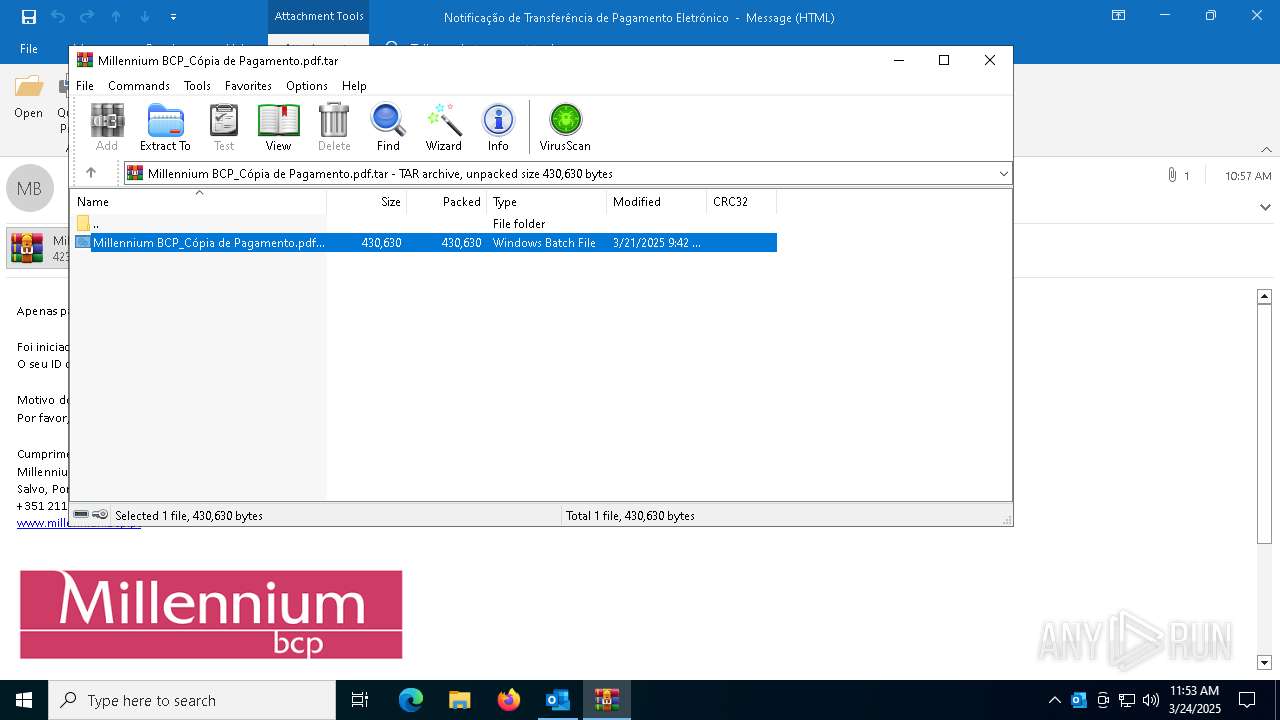Show archive Info
The width and height of the screenshot is (1280, 720).
pyautogui.click(x=498, y=127)
